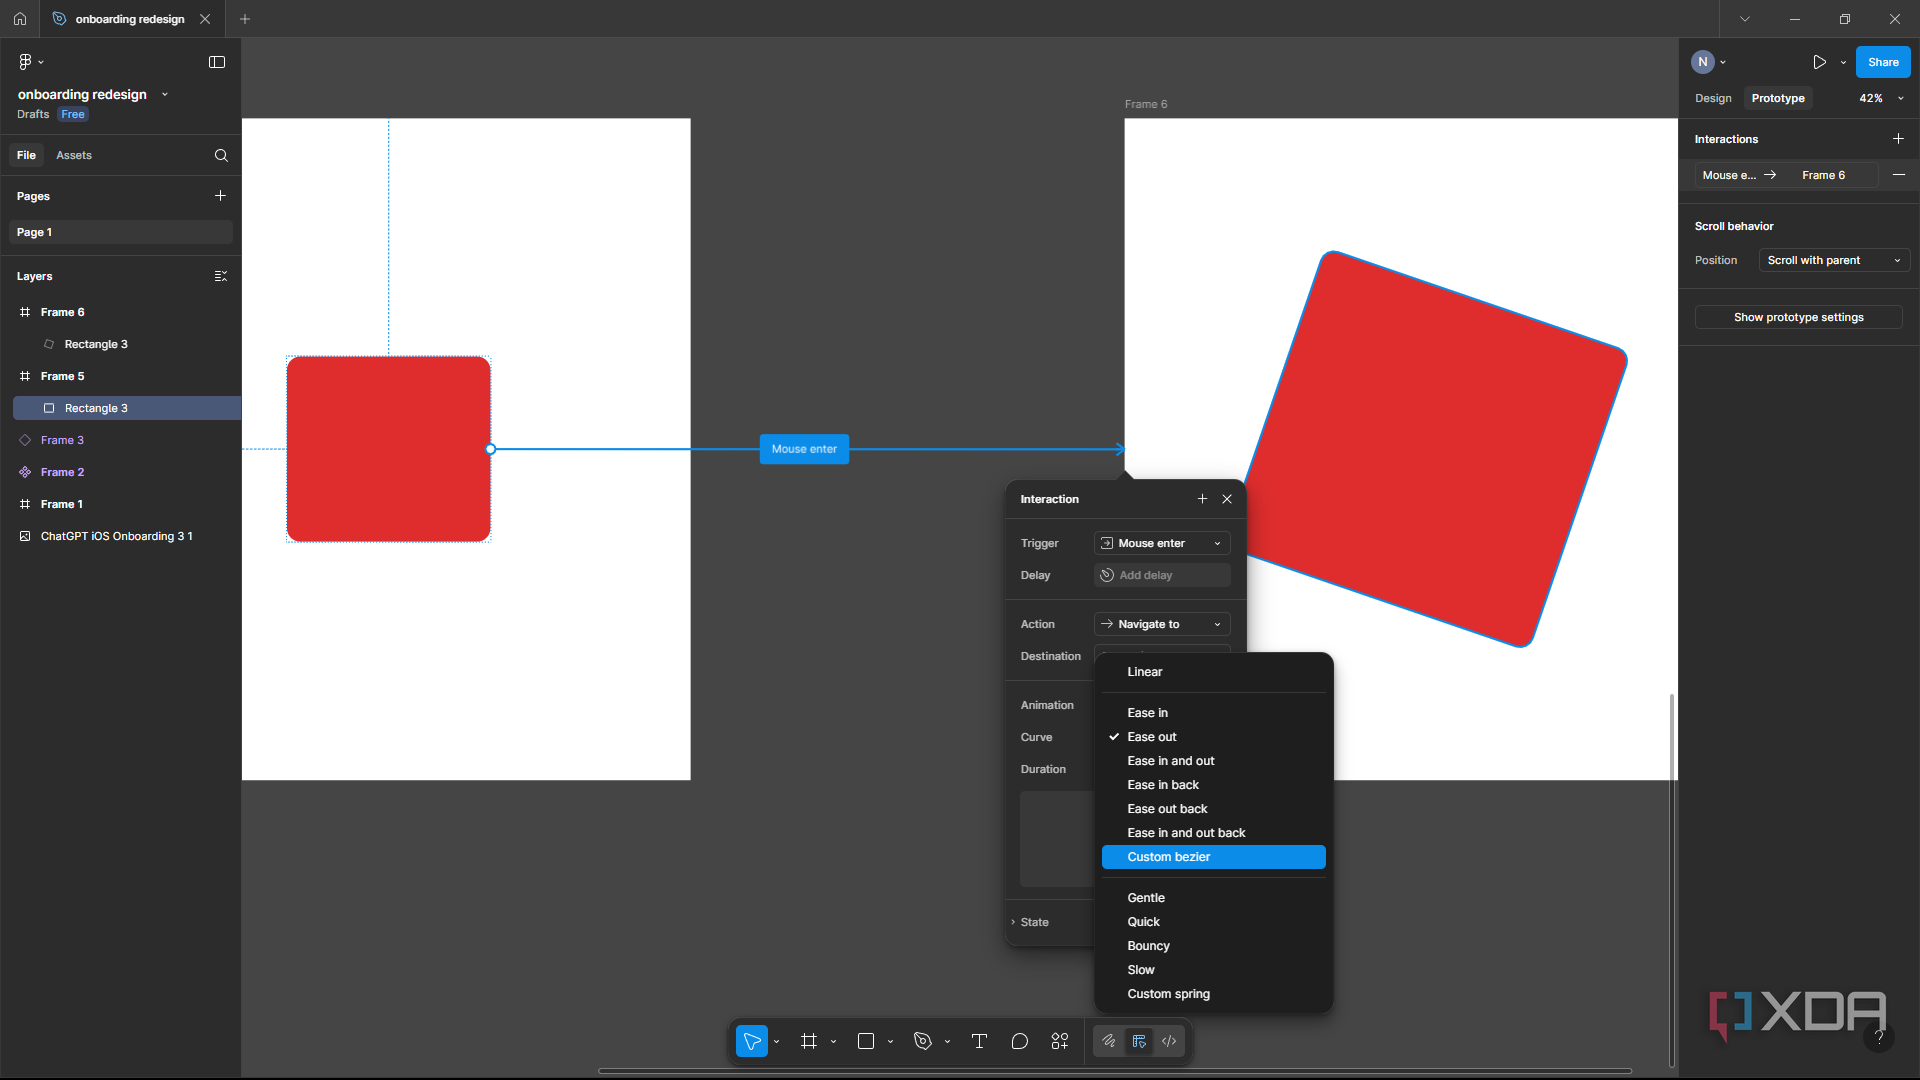Click the Layers panel collapse icon
1920x1080 pixels.
(x=221, y=276)
